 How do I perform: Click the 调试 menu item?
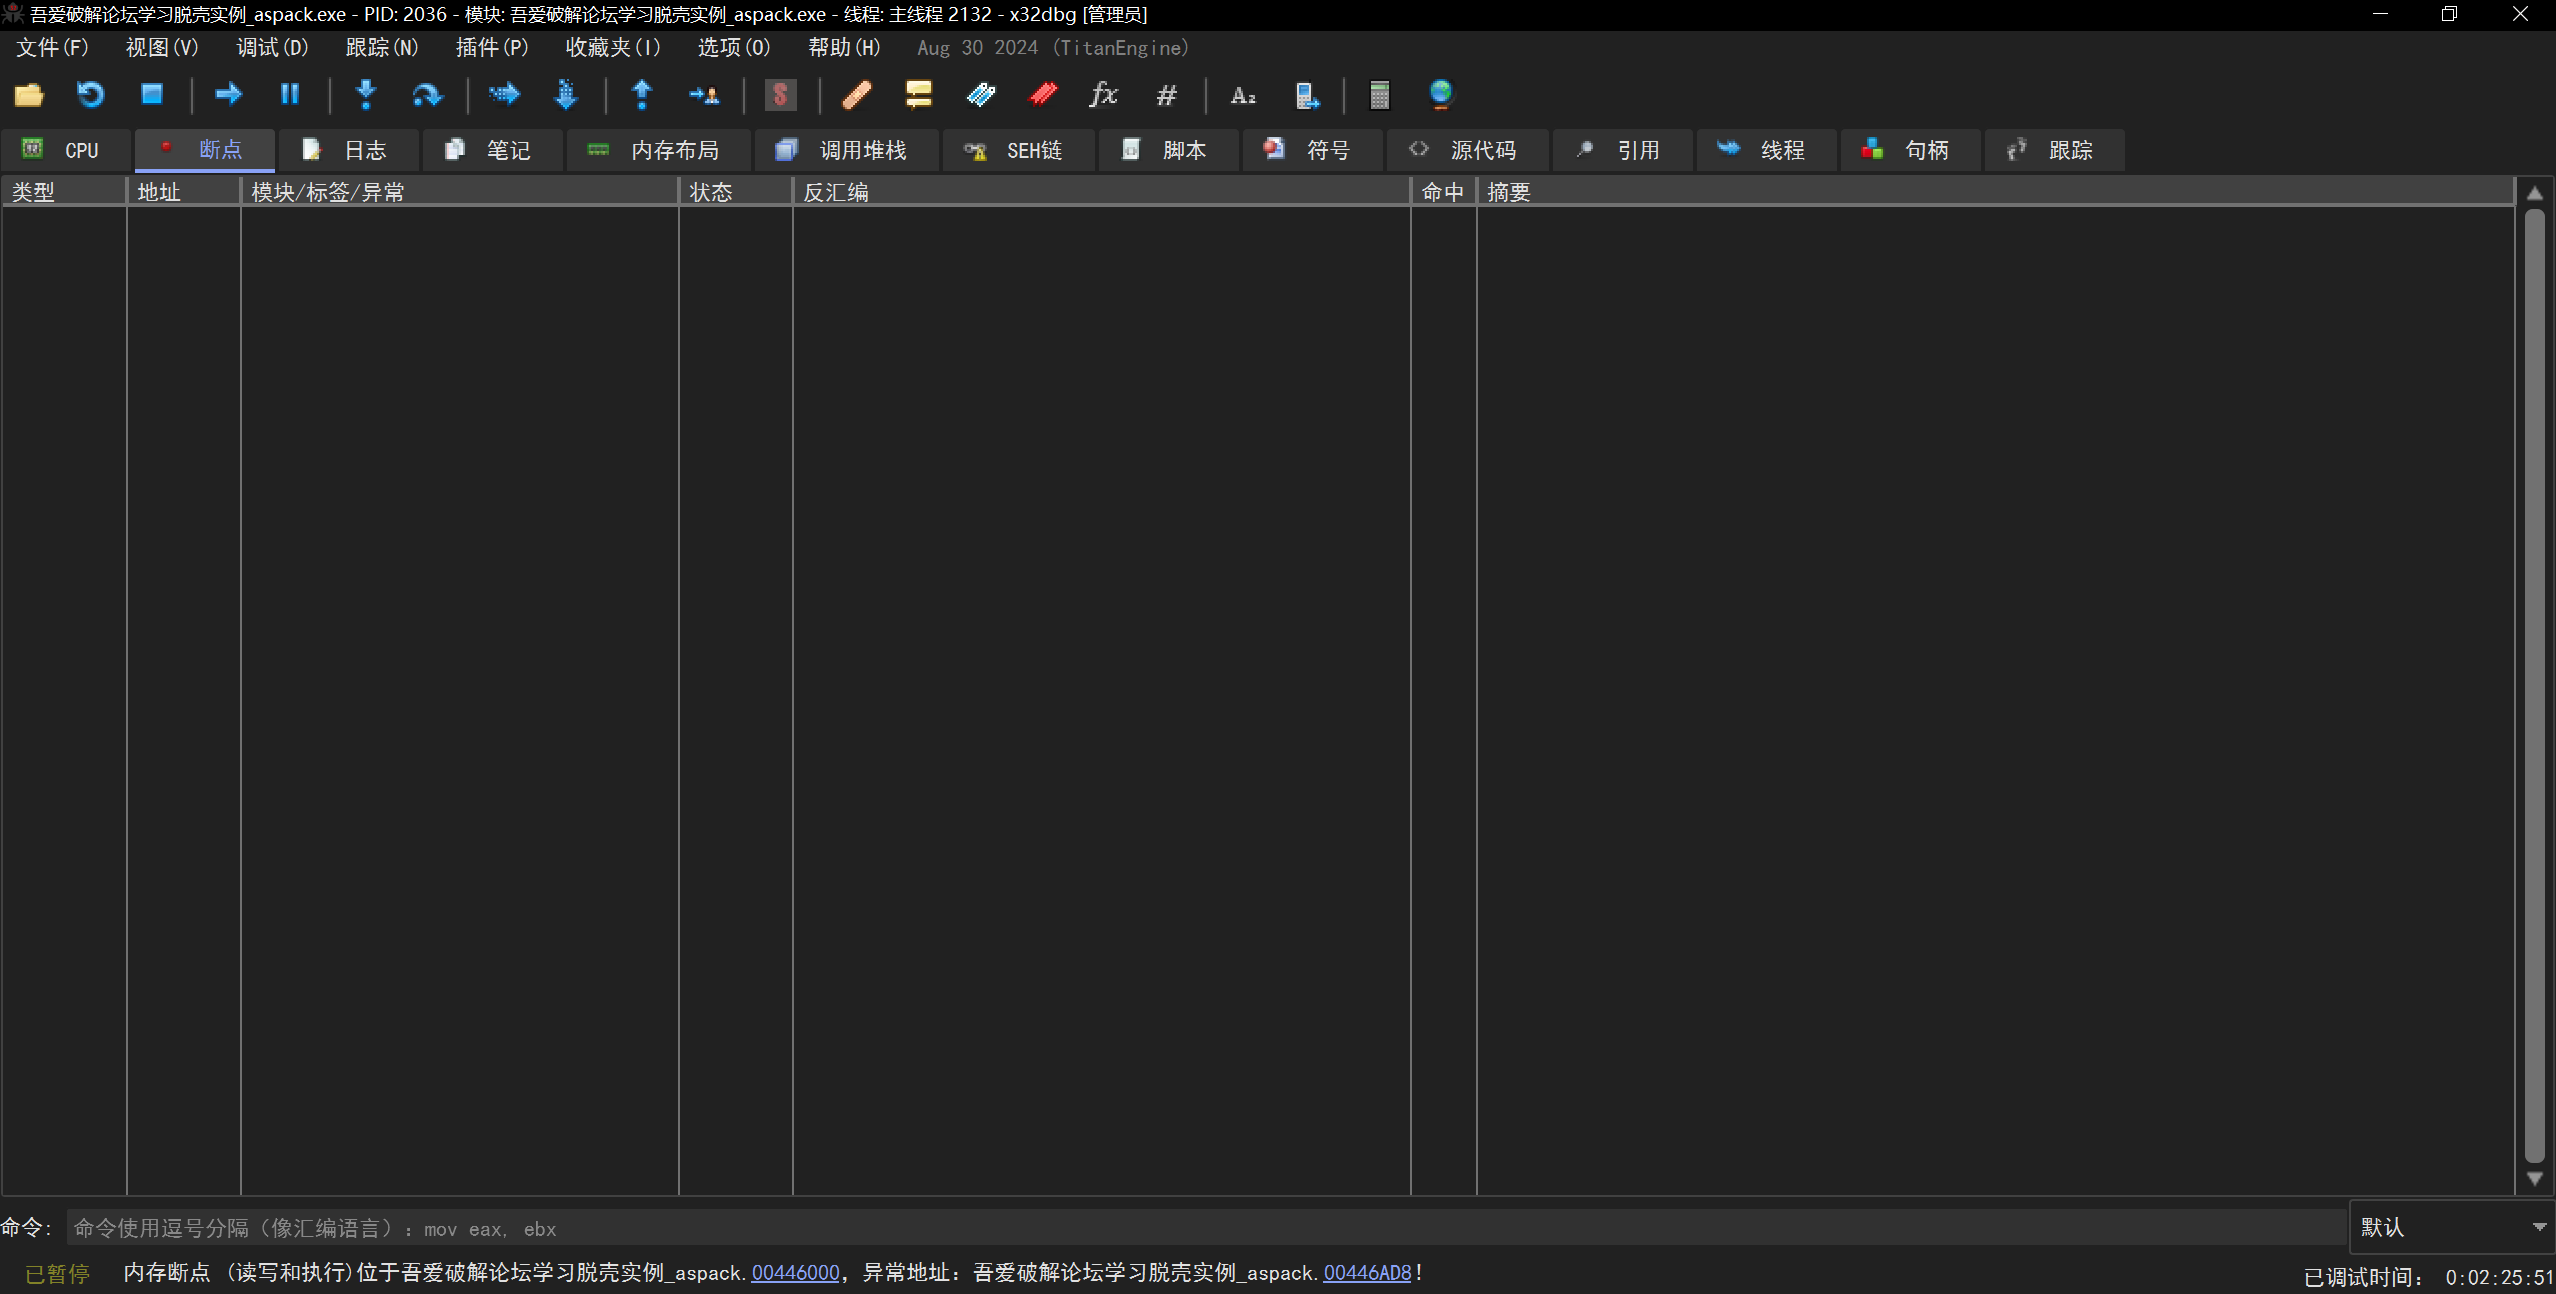(271, 48)
